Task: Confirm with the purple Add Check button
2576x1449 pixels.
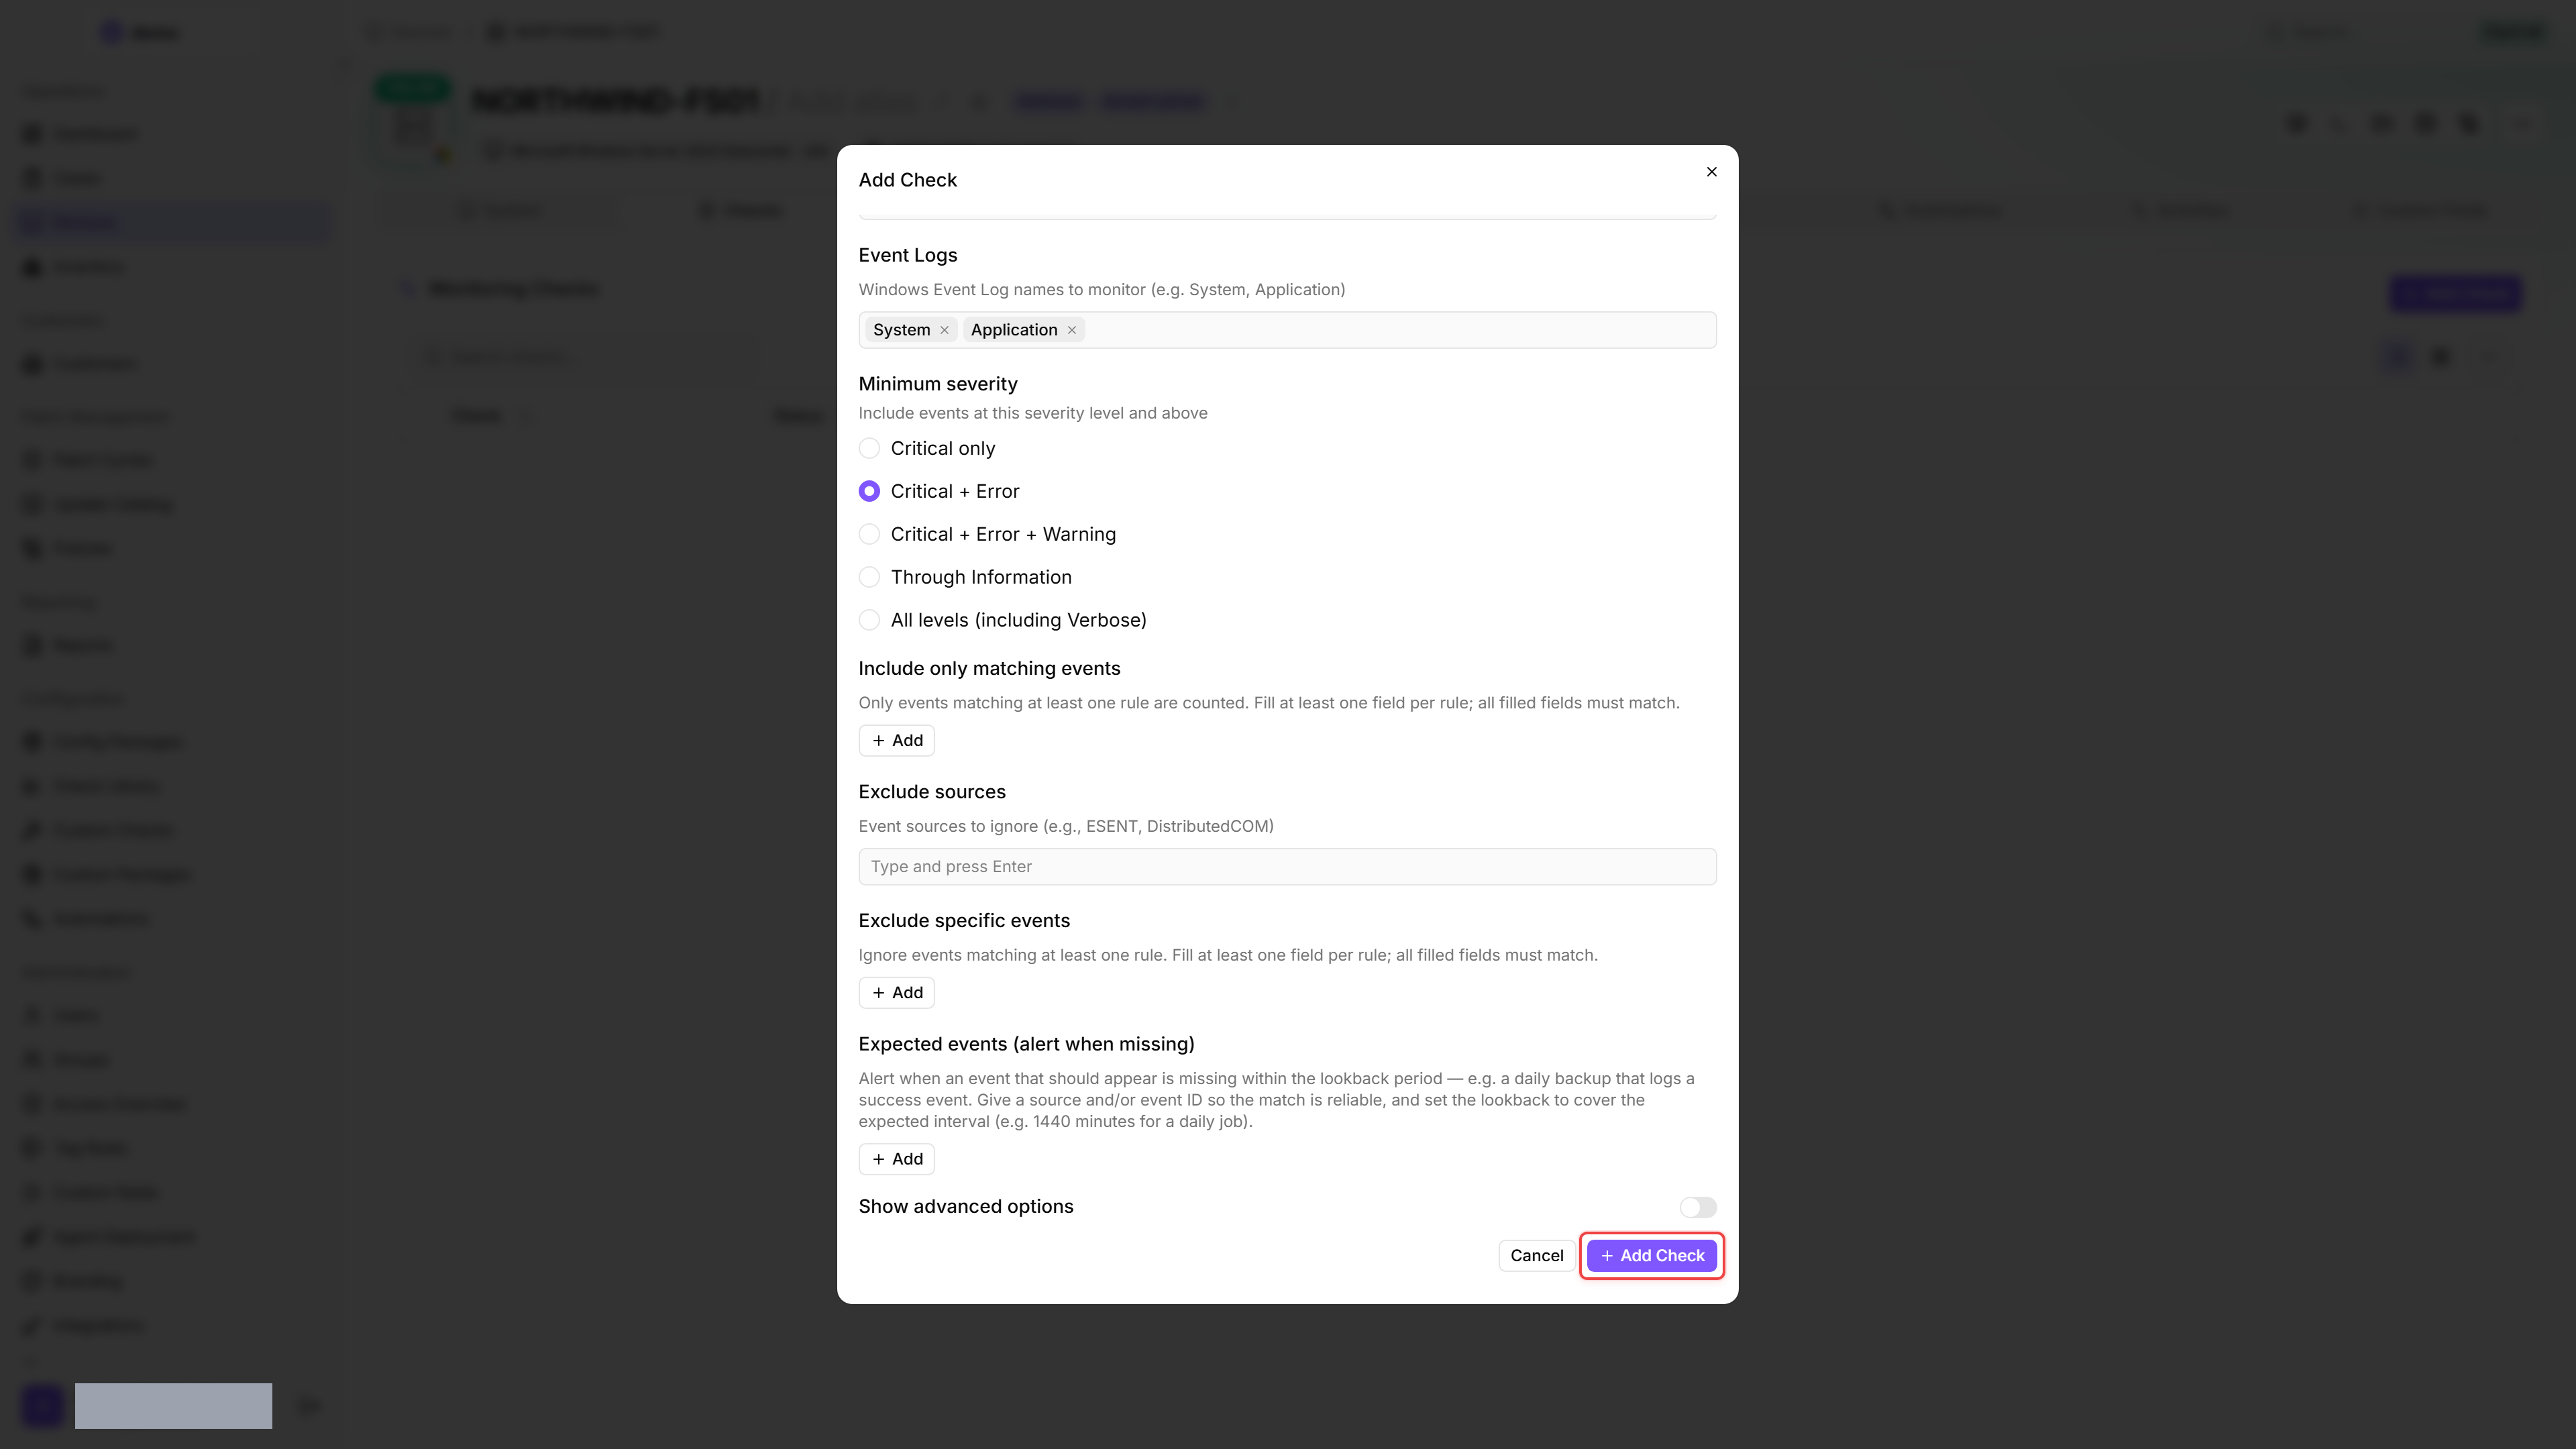Action: click(x=1651, y=1255)
